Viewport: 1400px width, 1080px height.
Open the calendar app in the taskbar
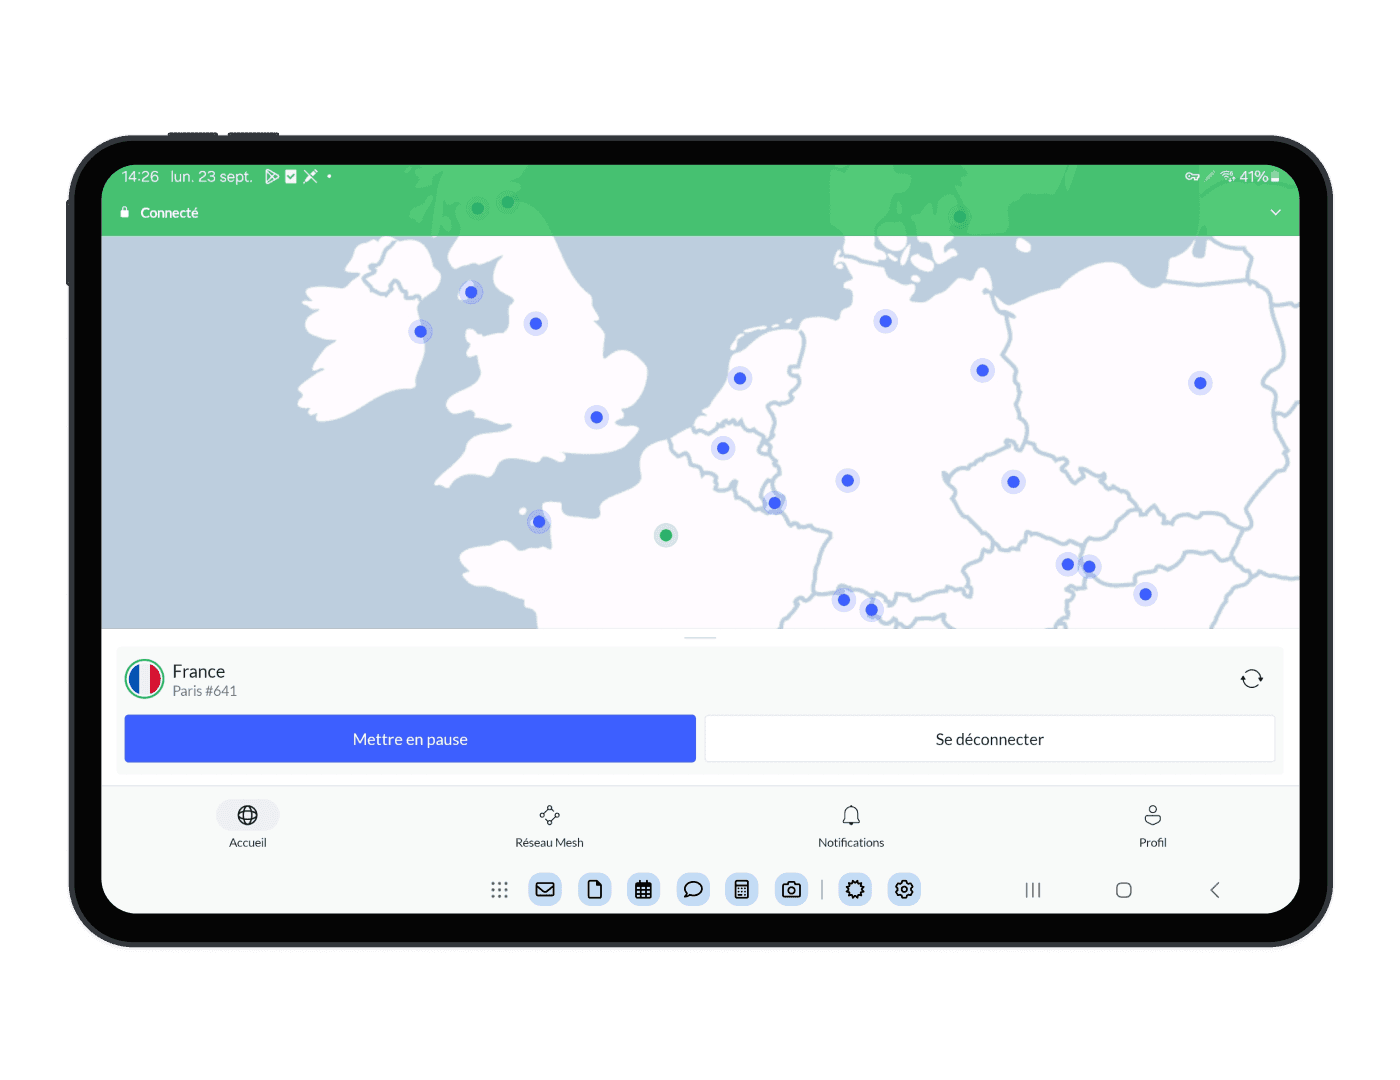(644, 889)
